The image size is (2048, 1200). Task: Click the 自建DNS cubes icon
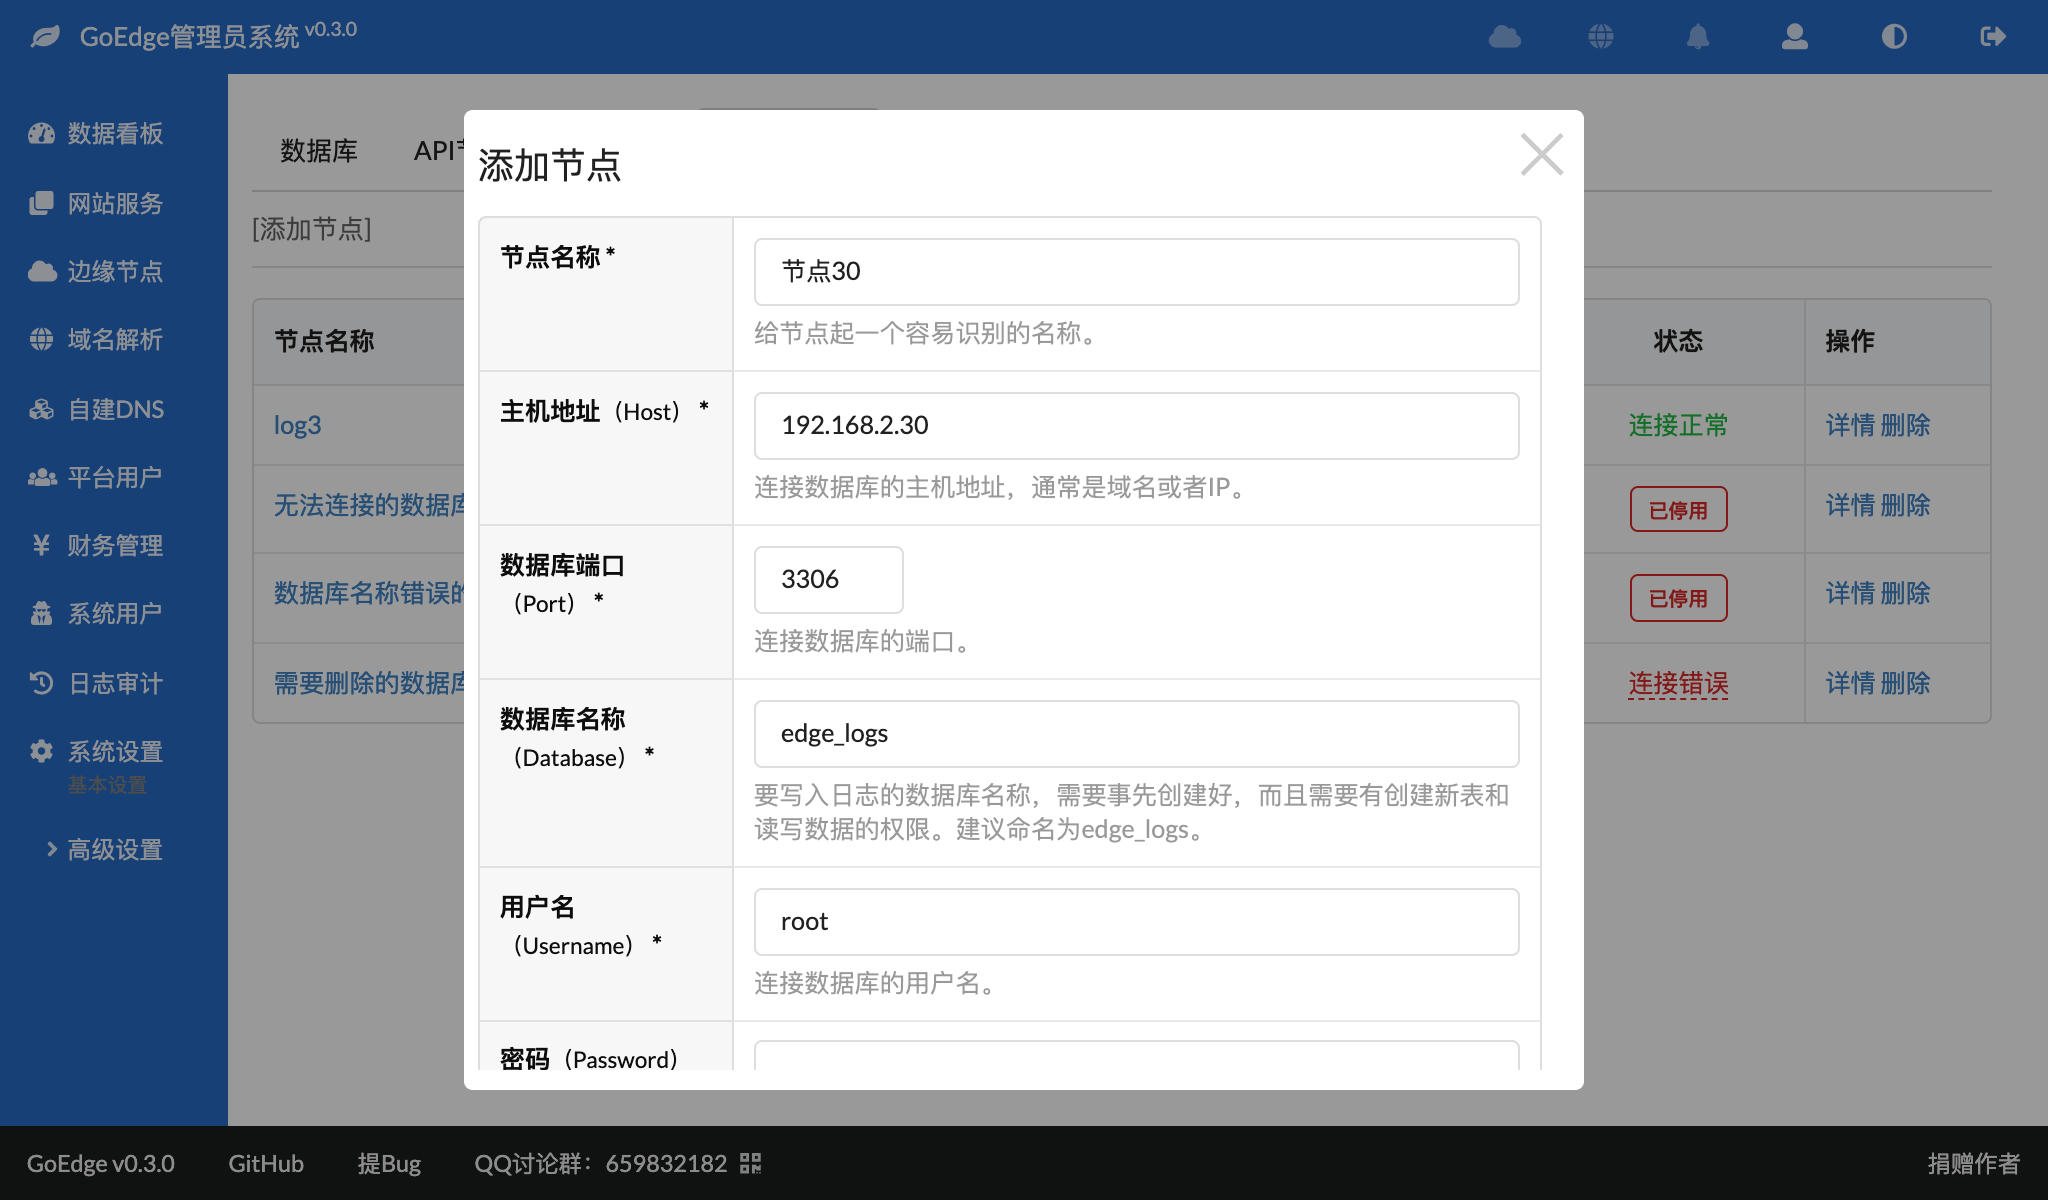point(41,409)
